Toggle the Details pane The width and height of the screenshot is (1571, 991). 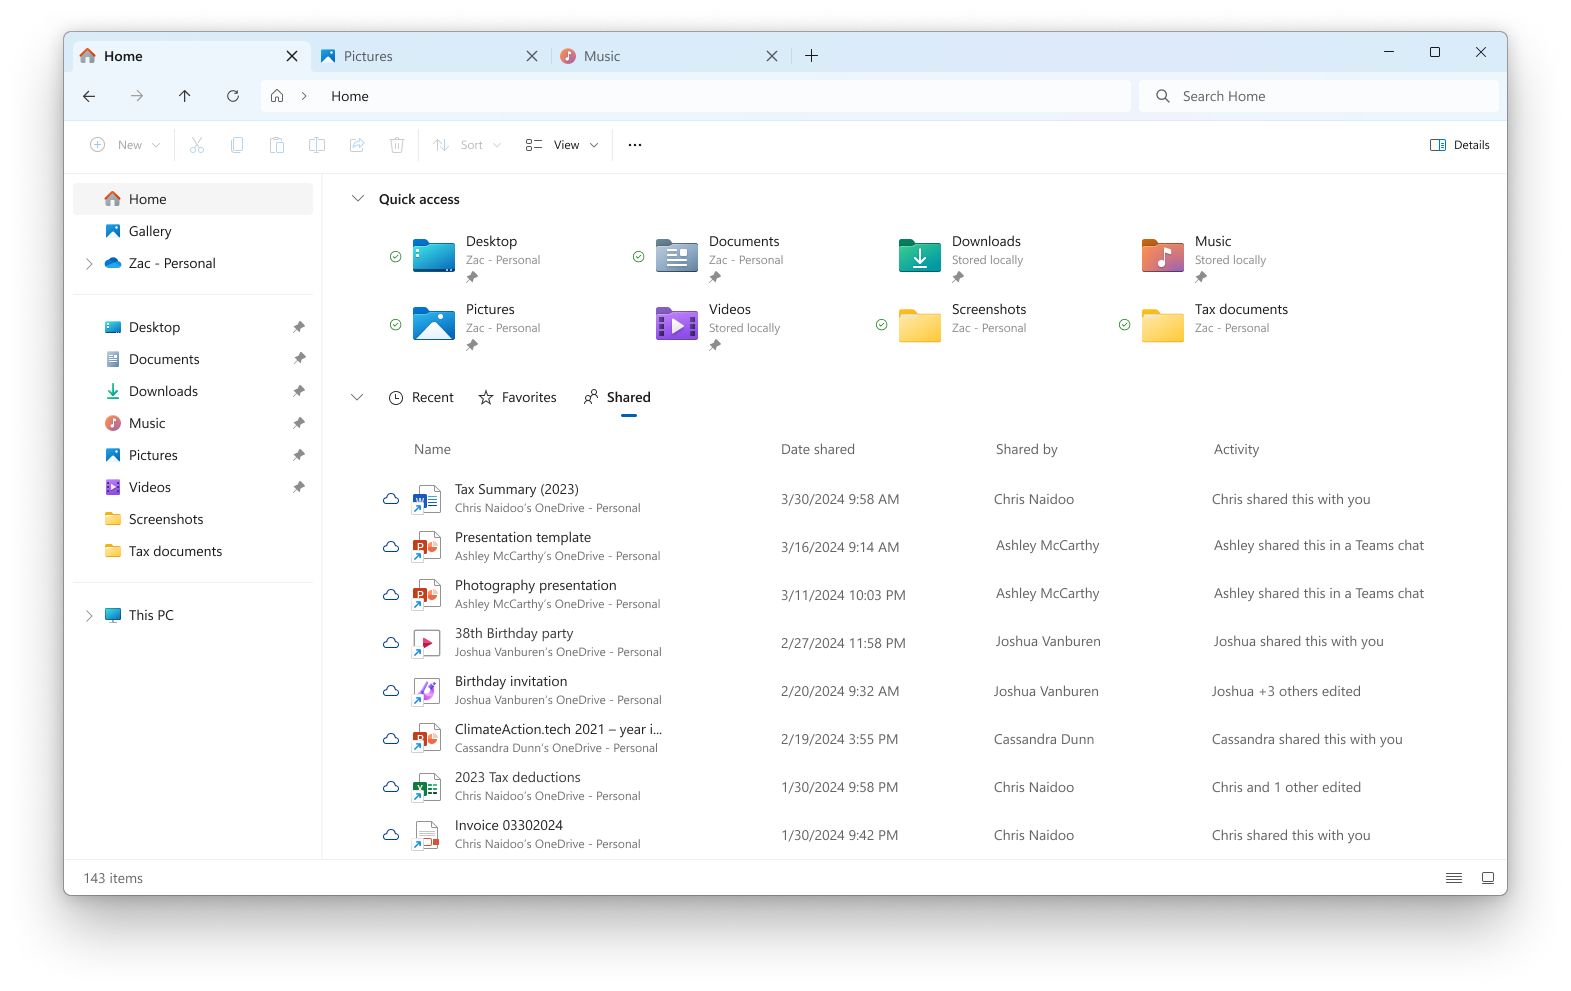point(1459,145)
